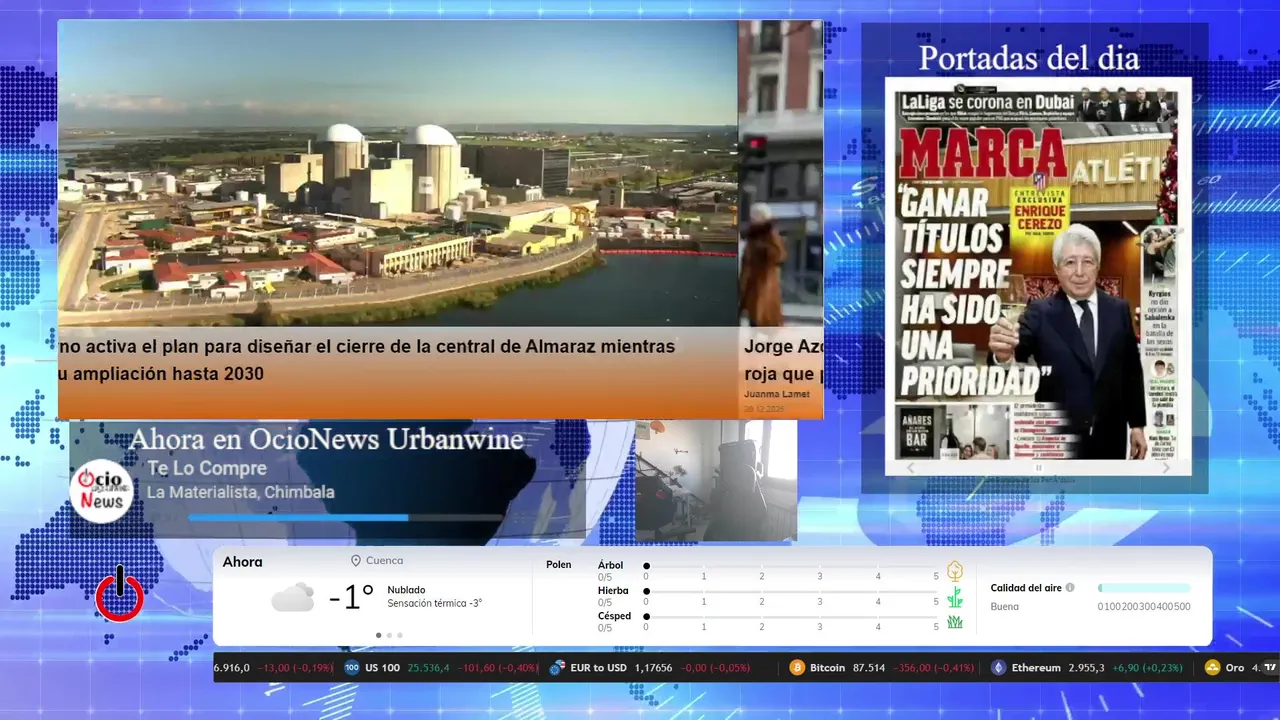Screen dimensions: 1280x720
Task: Click the OcioNews round logo
Action: (x=101, y=491)
